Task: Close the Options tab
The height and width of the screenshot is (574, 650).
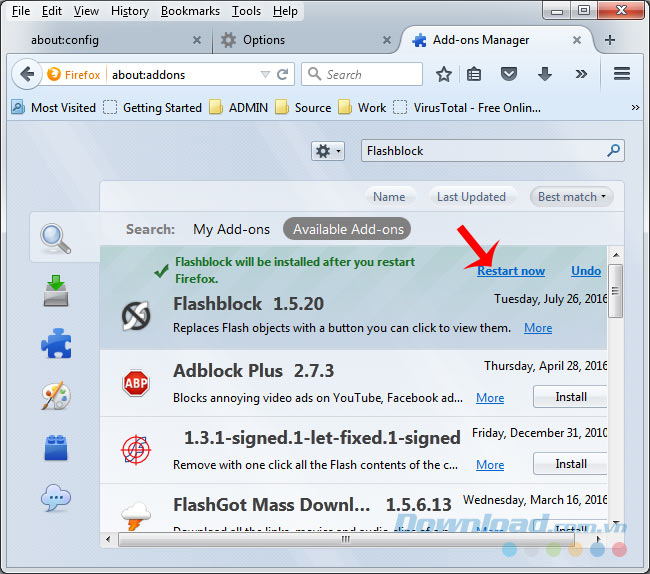Action: coord(387,40)
